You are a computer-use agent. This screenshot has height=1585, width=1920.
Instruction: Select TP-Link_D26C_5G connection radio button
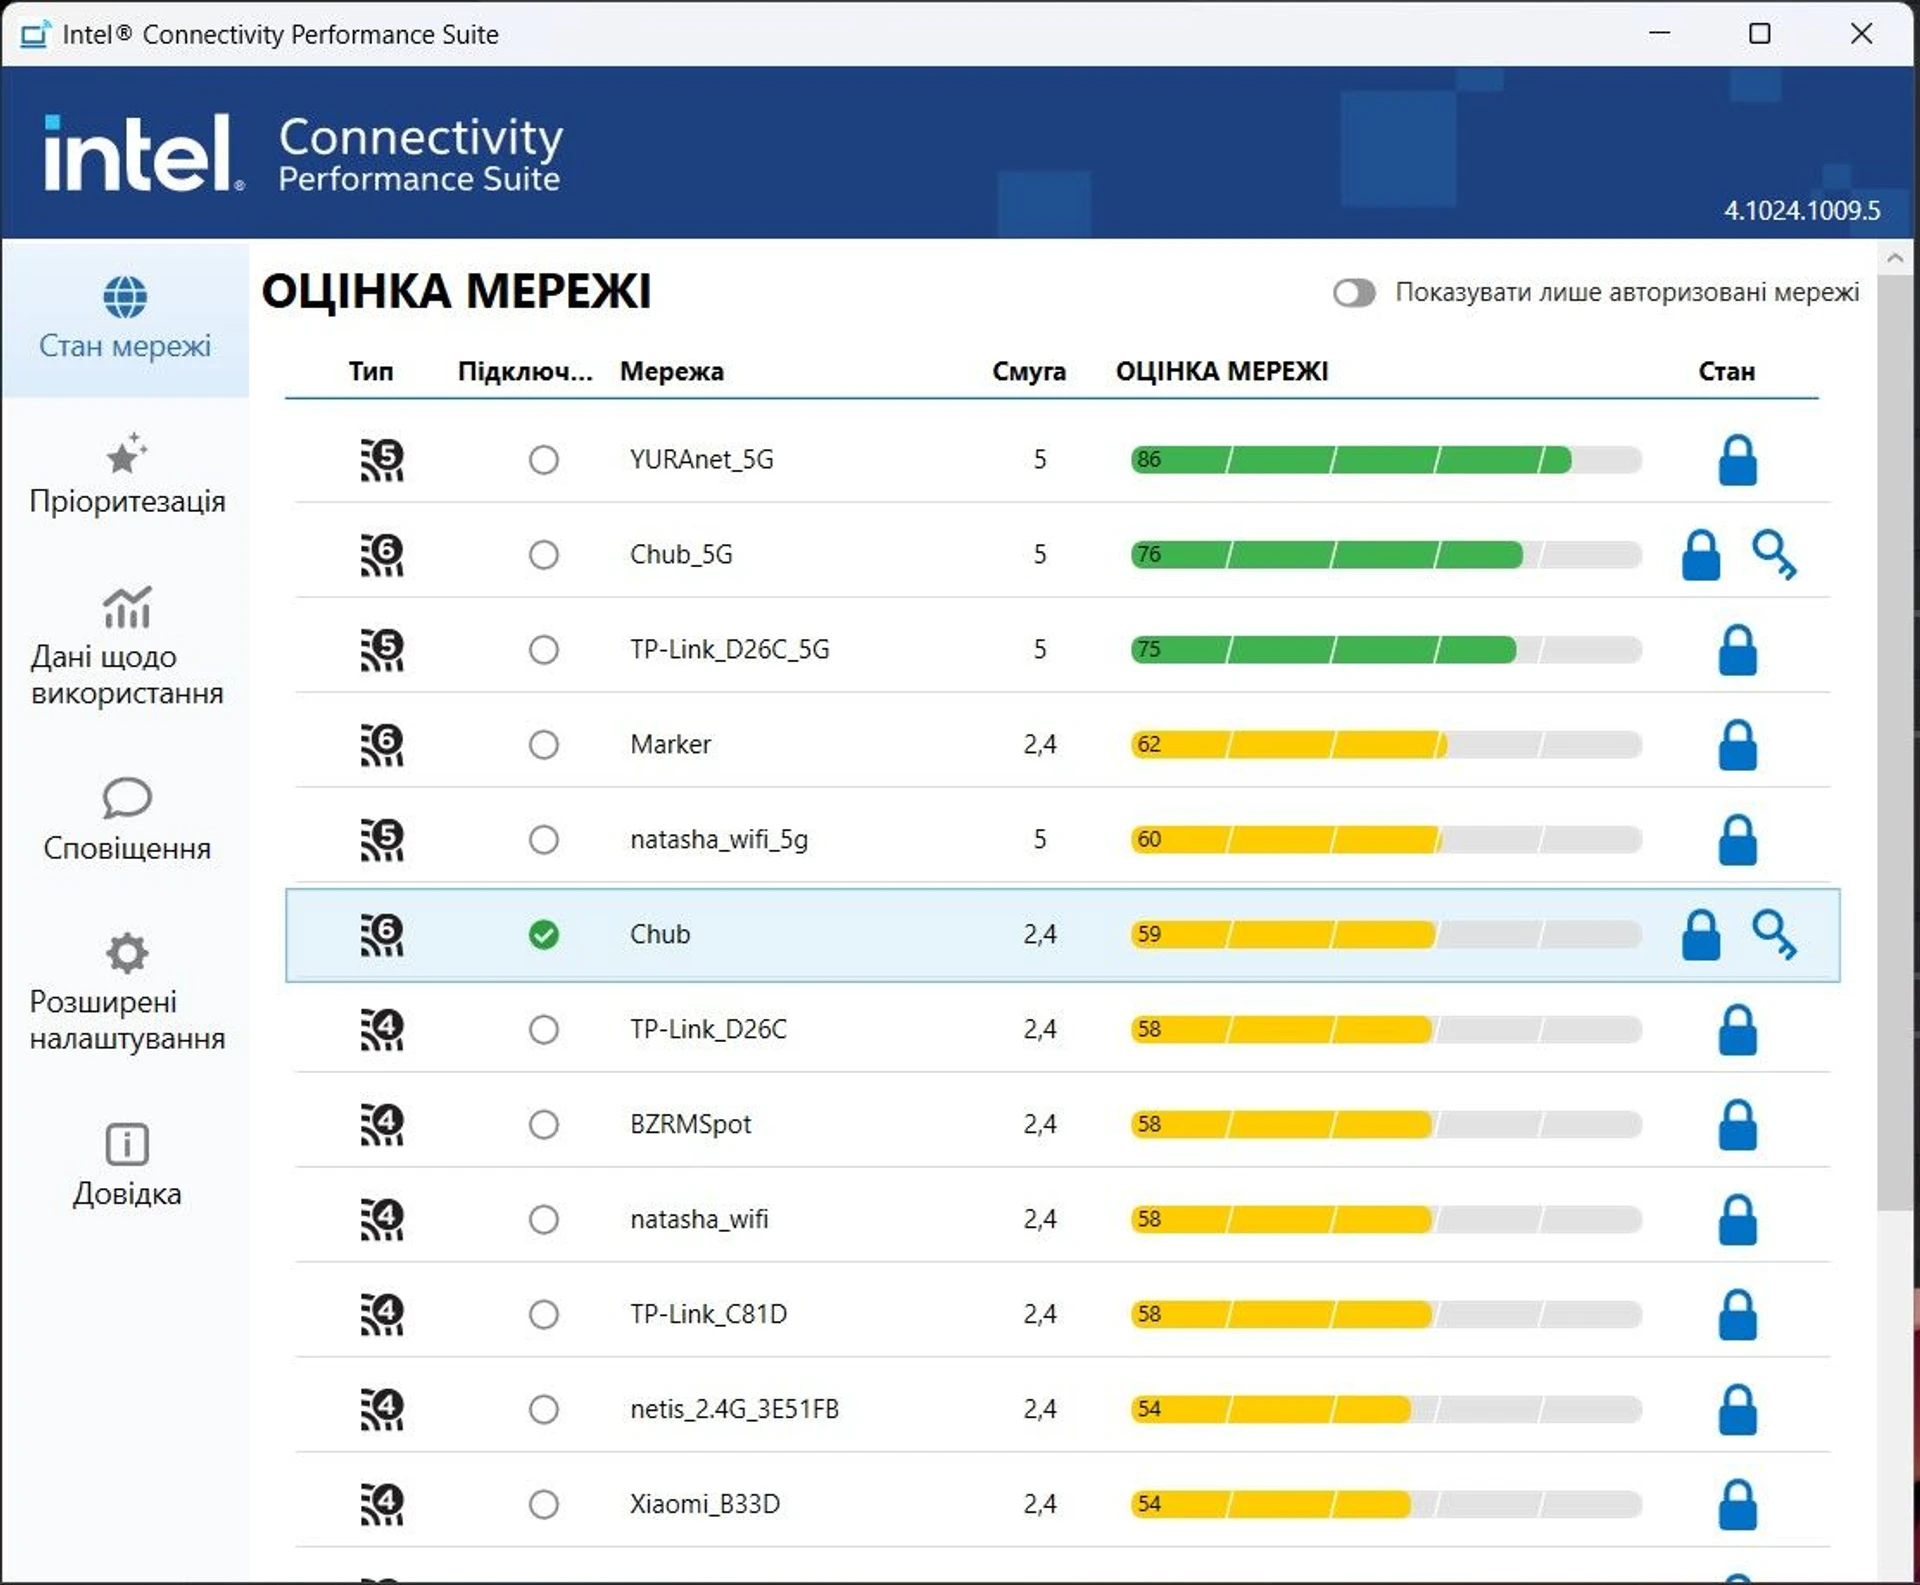pyautogui.click(x=544, y=650)
